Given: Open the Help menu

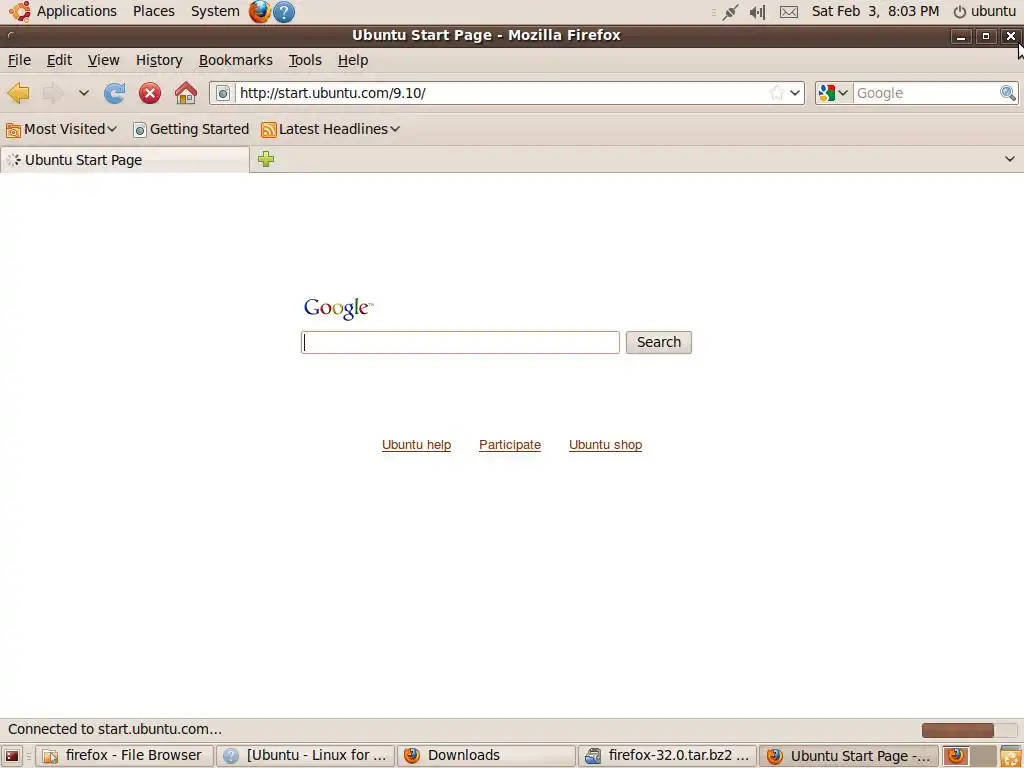Looking at the screenshot, I should pyautogui.click(x=353, y=60).
